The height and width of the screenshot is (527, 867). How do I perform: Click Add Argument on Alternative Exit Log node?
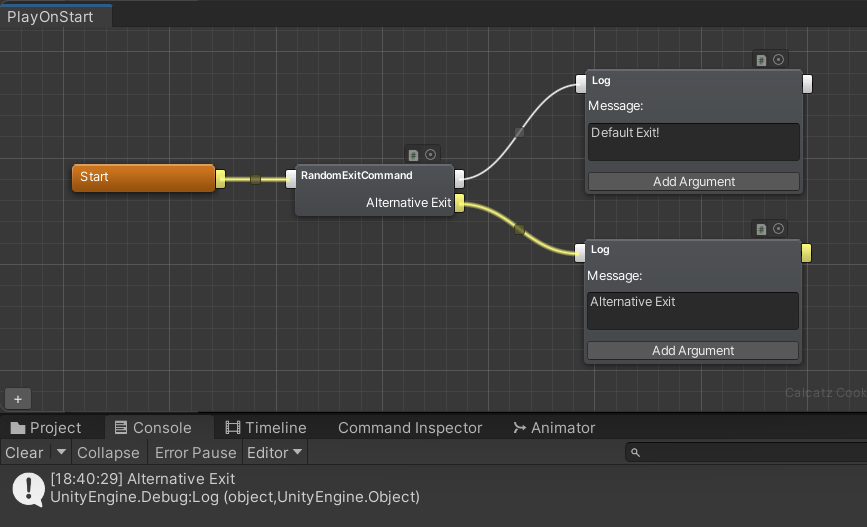coord(693,351)
